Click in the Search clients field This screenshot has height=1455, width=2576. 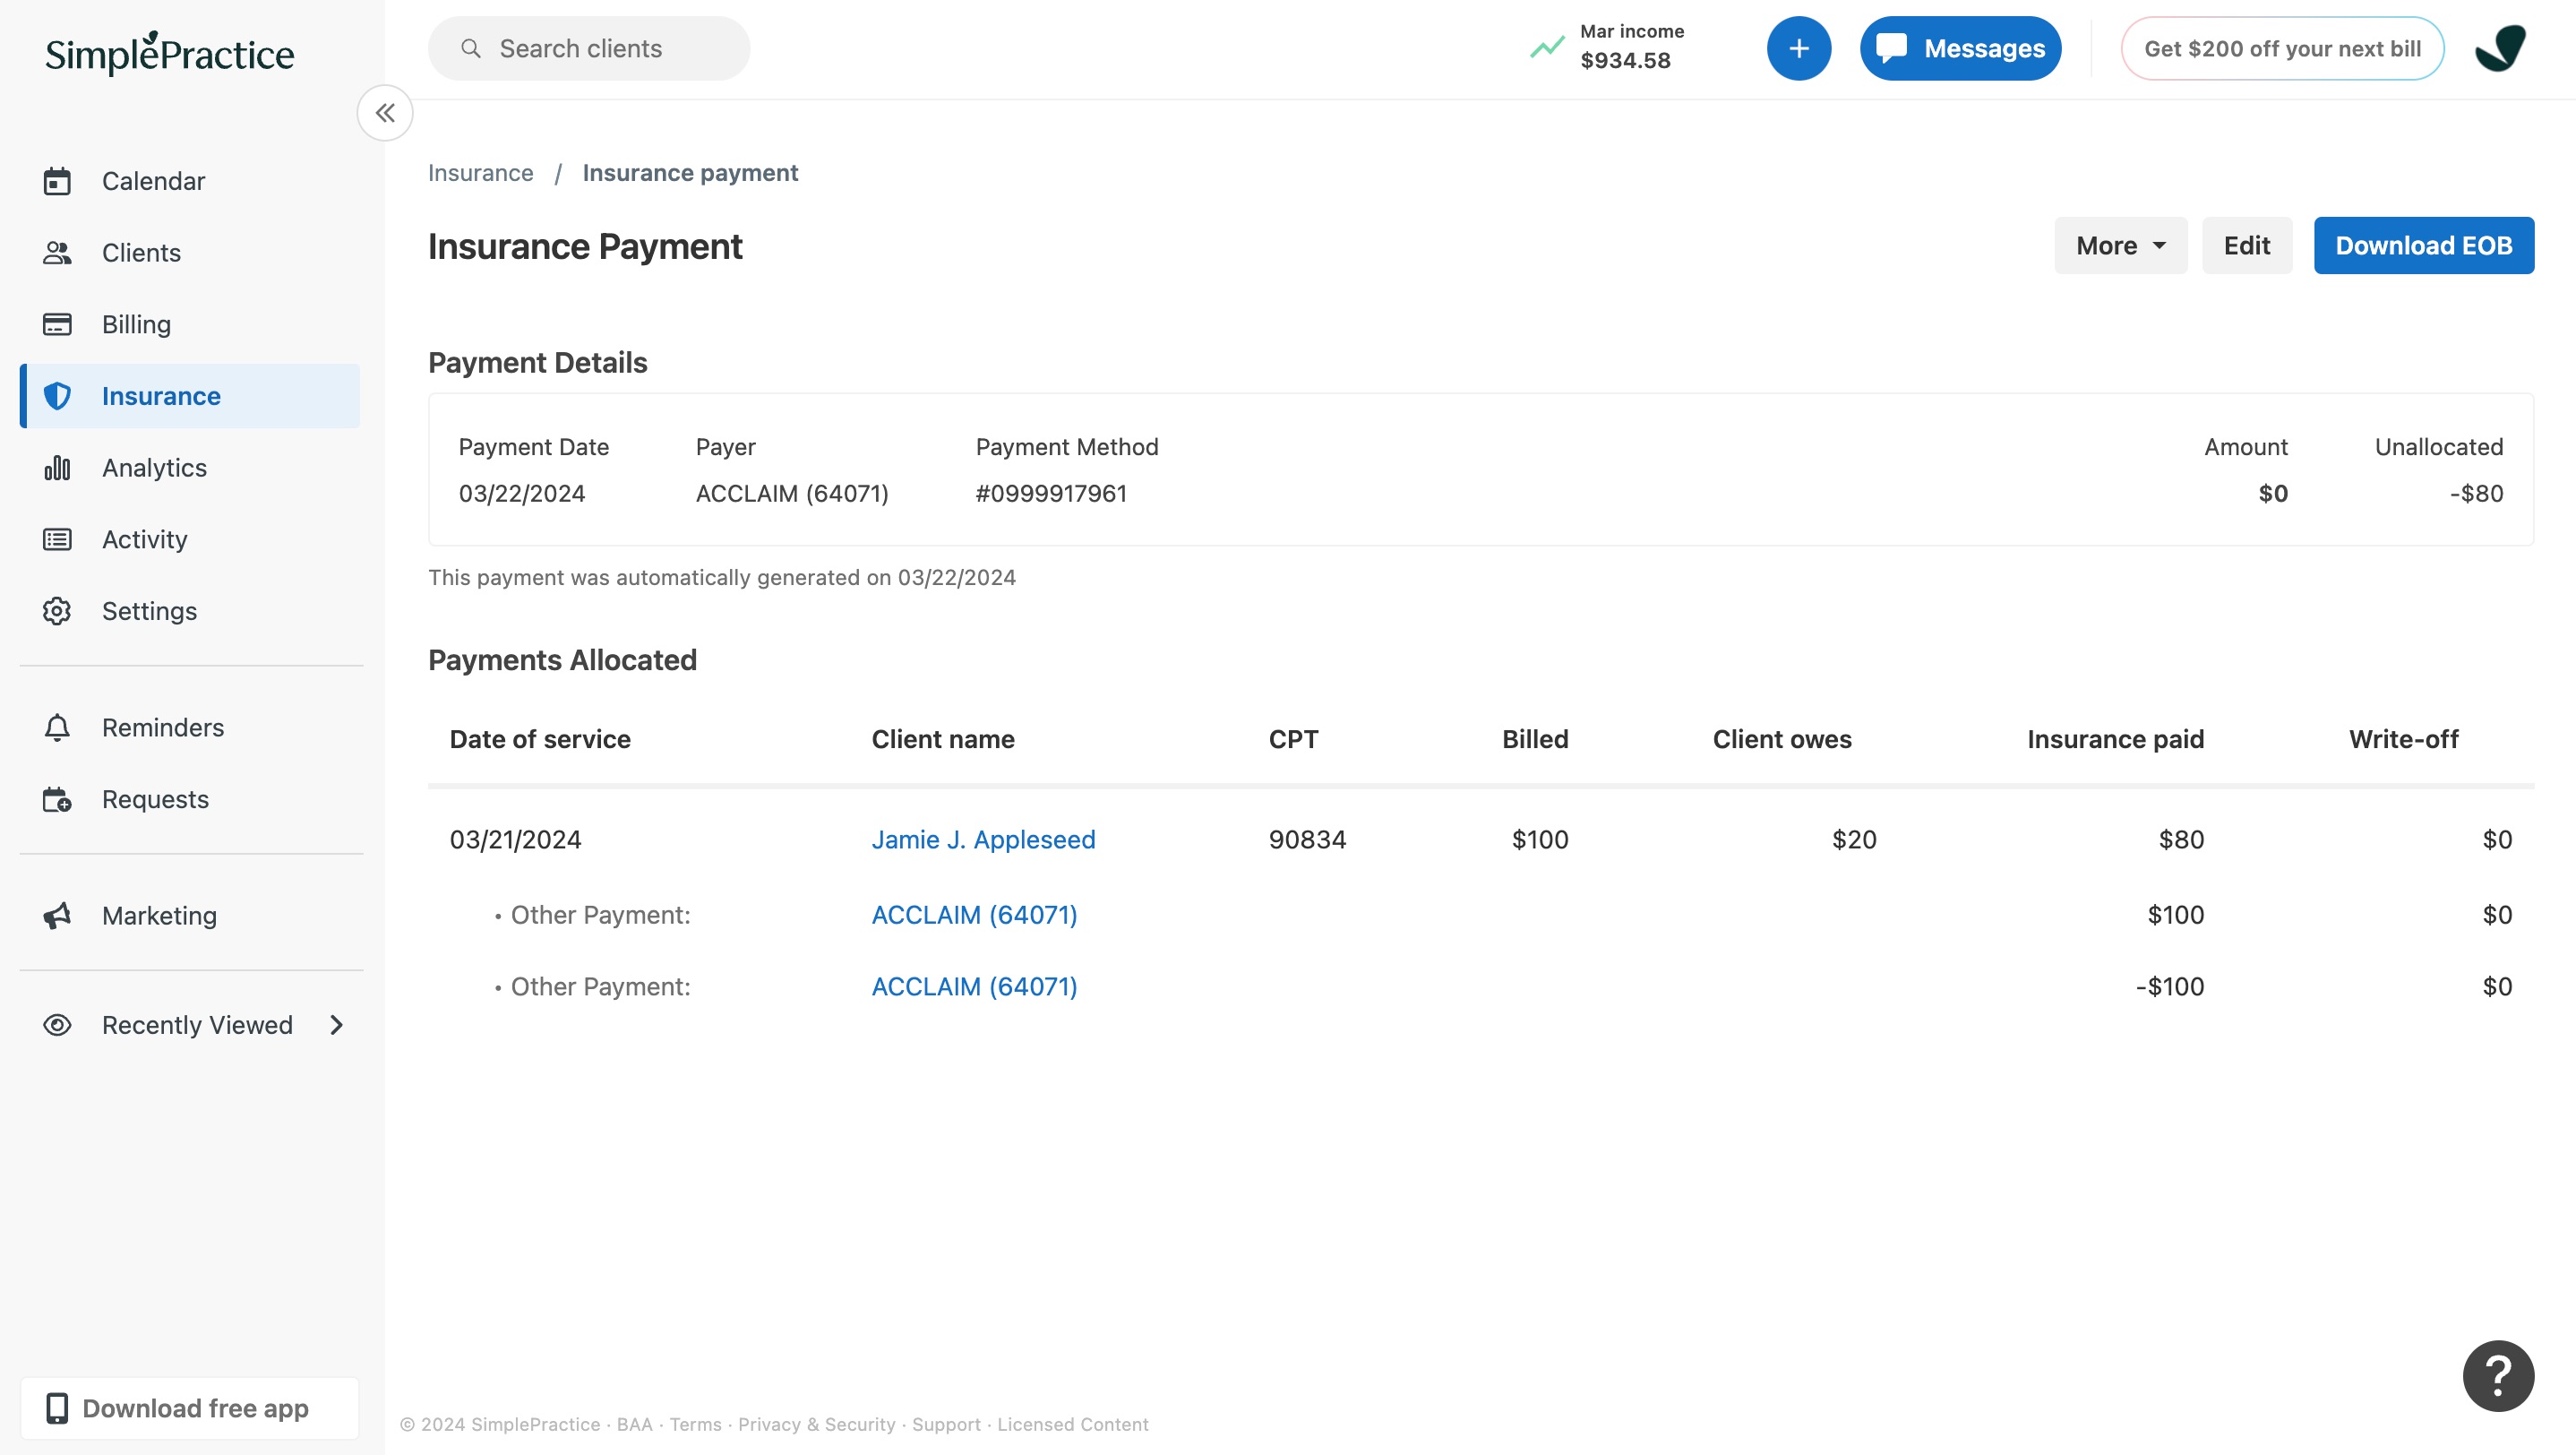point(588,48)
